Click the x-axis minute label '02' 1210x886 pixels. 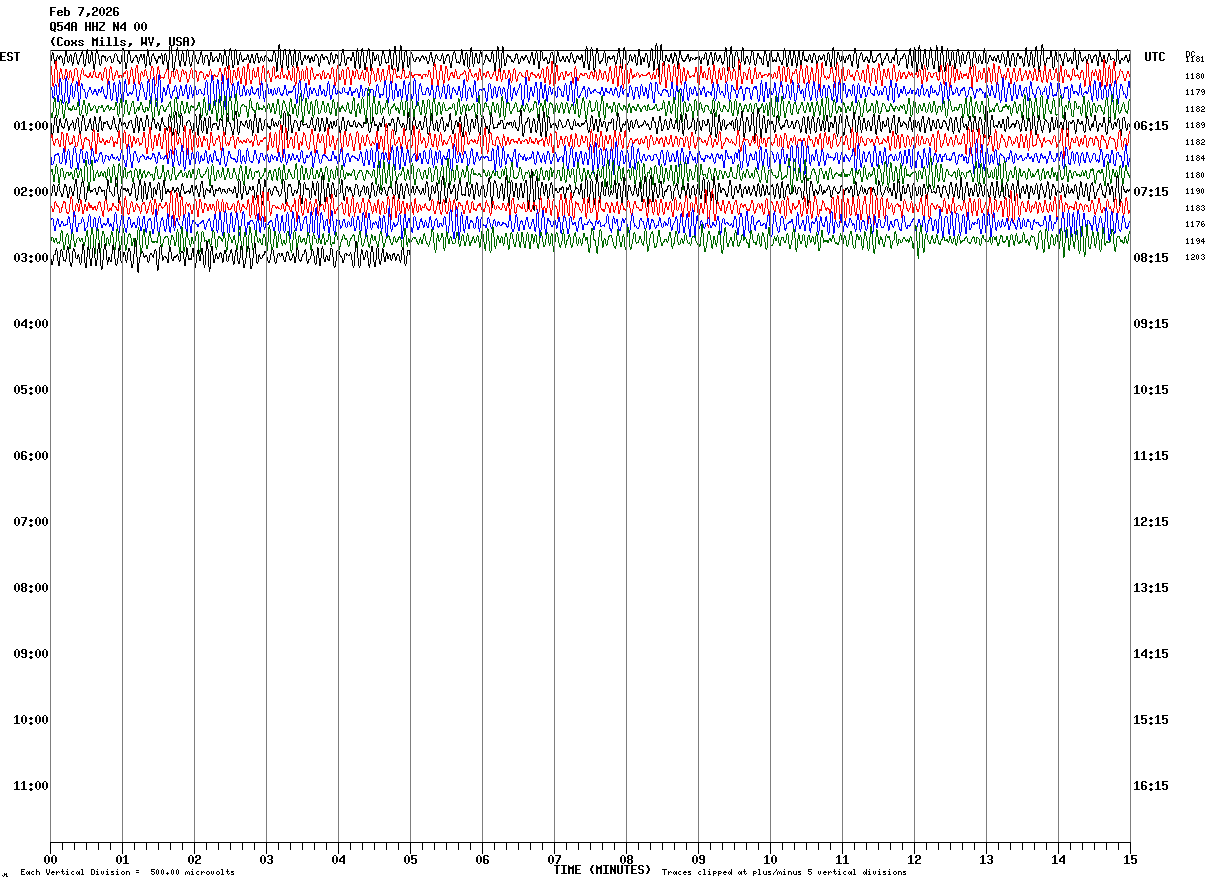(194, 859)
